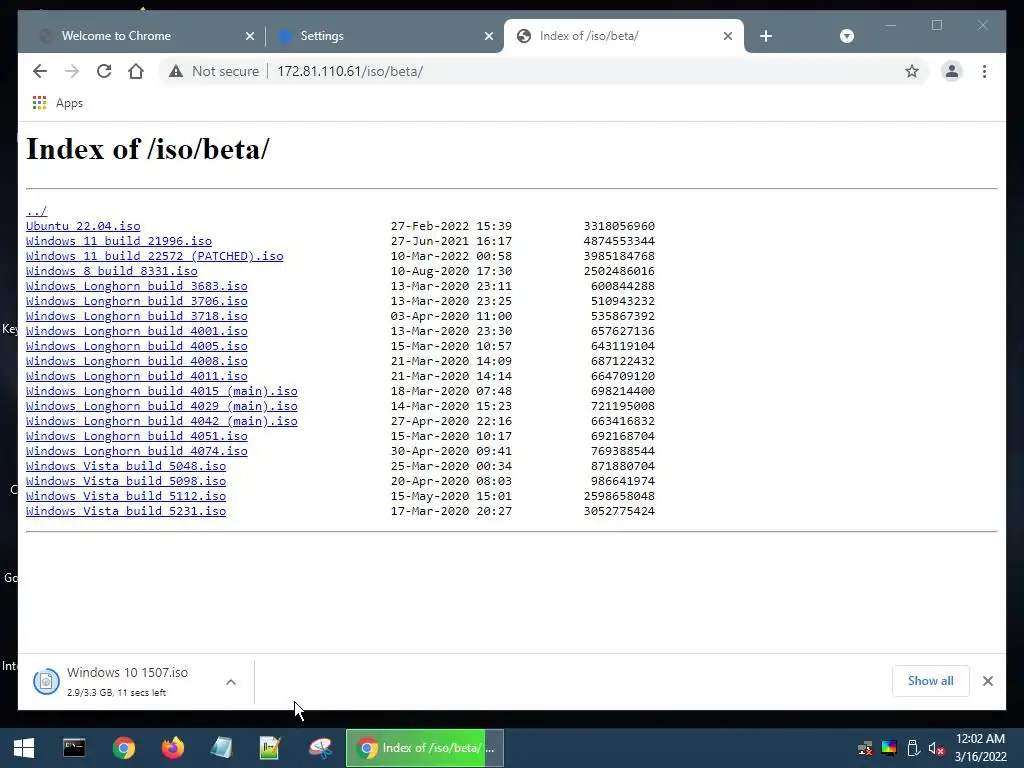Open the red-and-white taskbar app beside the Chrome window button
The height and width of the screenshot is (768, 1024).
(320, 748)
